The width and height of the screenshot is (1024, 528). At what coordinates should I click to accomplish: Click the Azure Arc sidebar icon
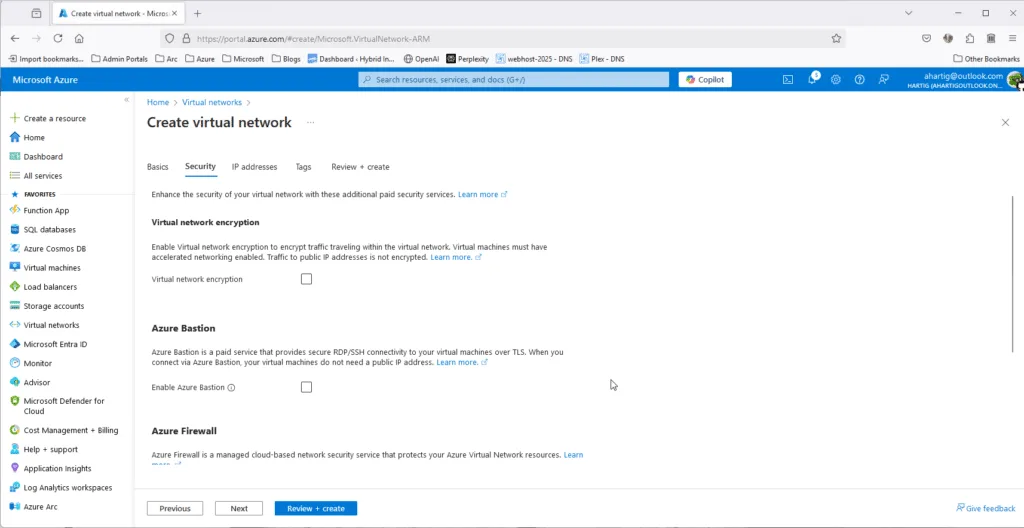[15, 506]
